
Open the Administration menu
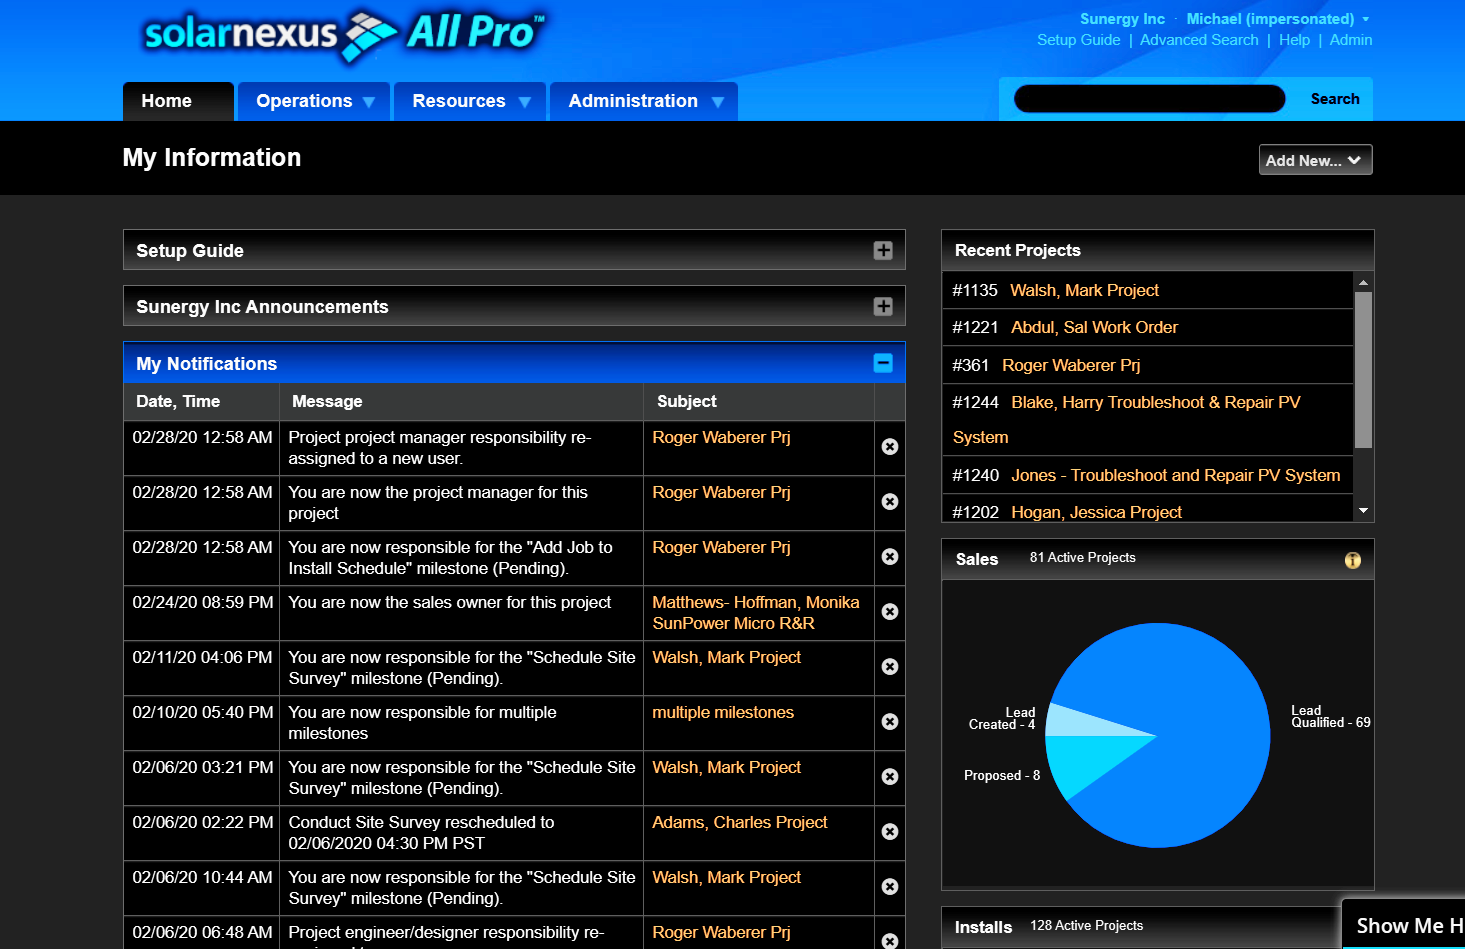coord(644,102)
